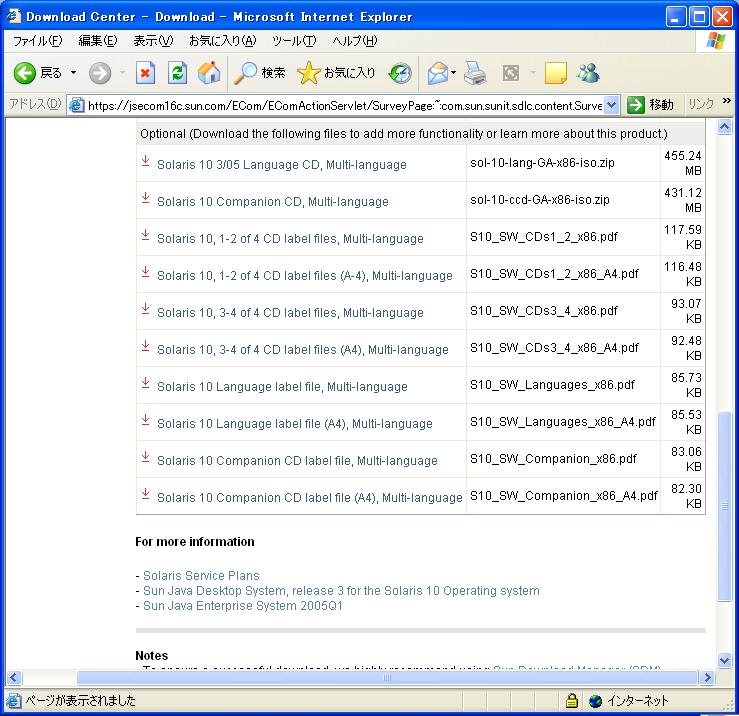Click the padlock security icon in status bar
739x716 pixels.
[572, 701]
